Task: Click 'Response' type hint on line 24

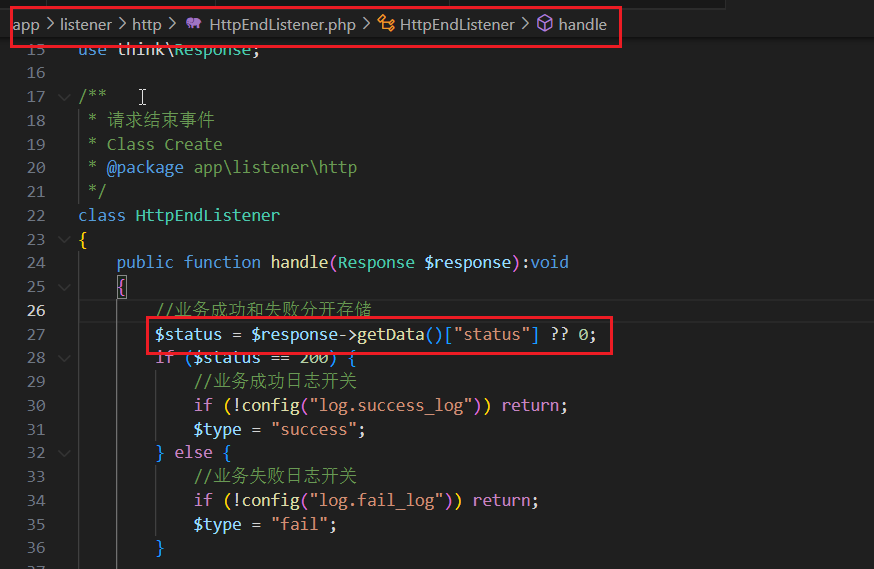Action: (x=376, y=262)
